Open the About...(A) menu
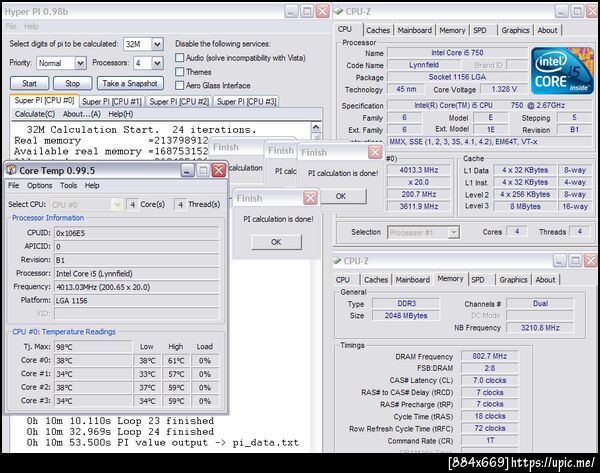This screenshot has width=600, height=473. 82,114
